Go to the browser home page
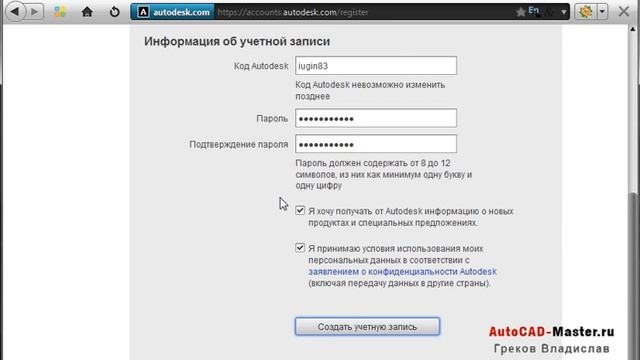Image resolution: width=640 pixels, height=360 pixels. coord(87,12)
